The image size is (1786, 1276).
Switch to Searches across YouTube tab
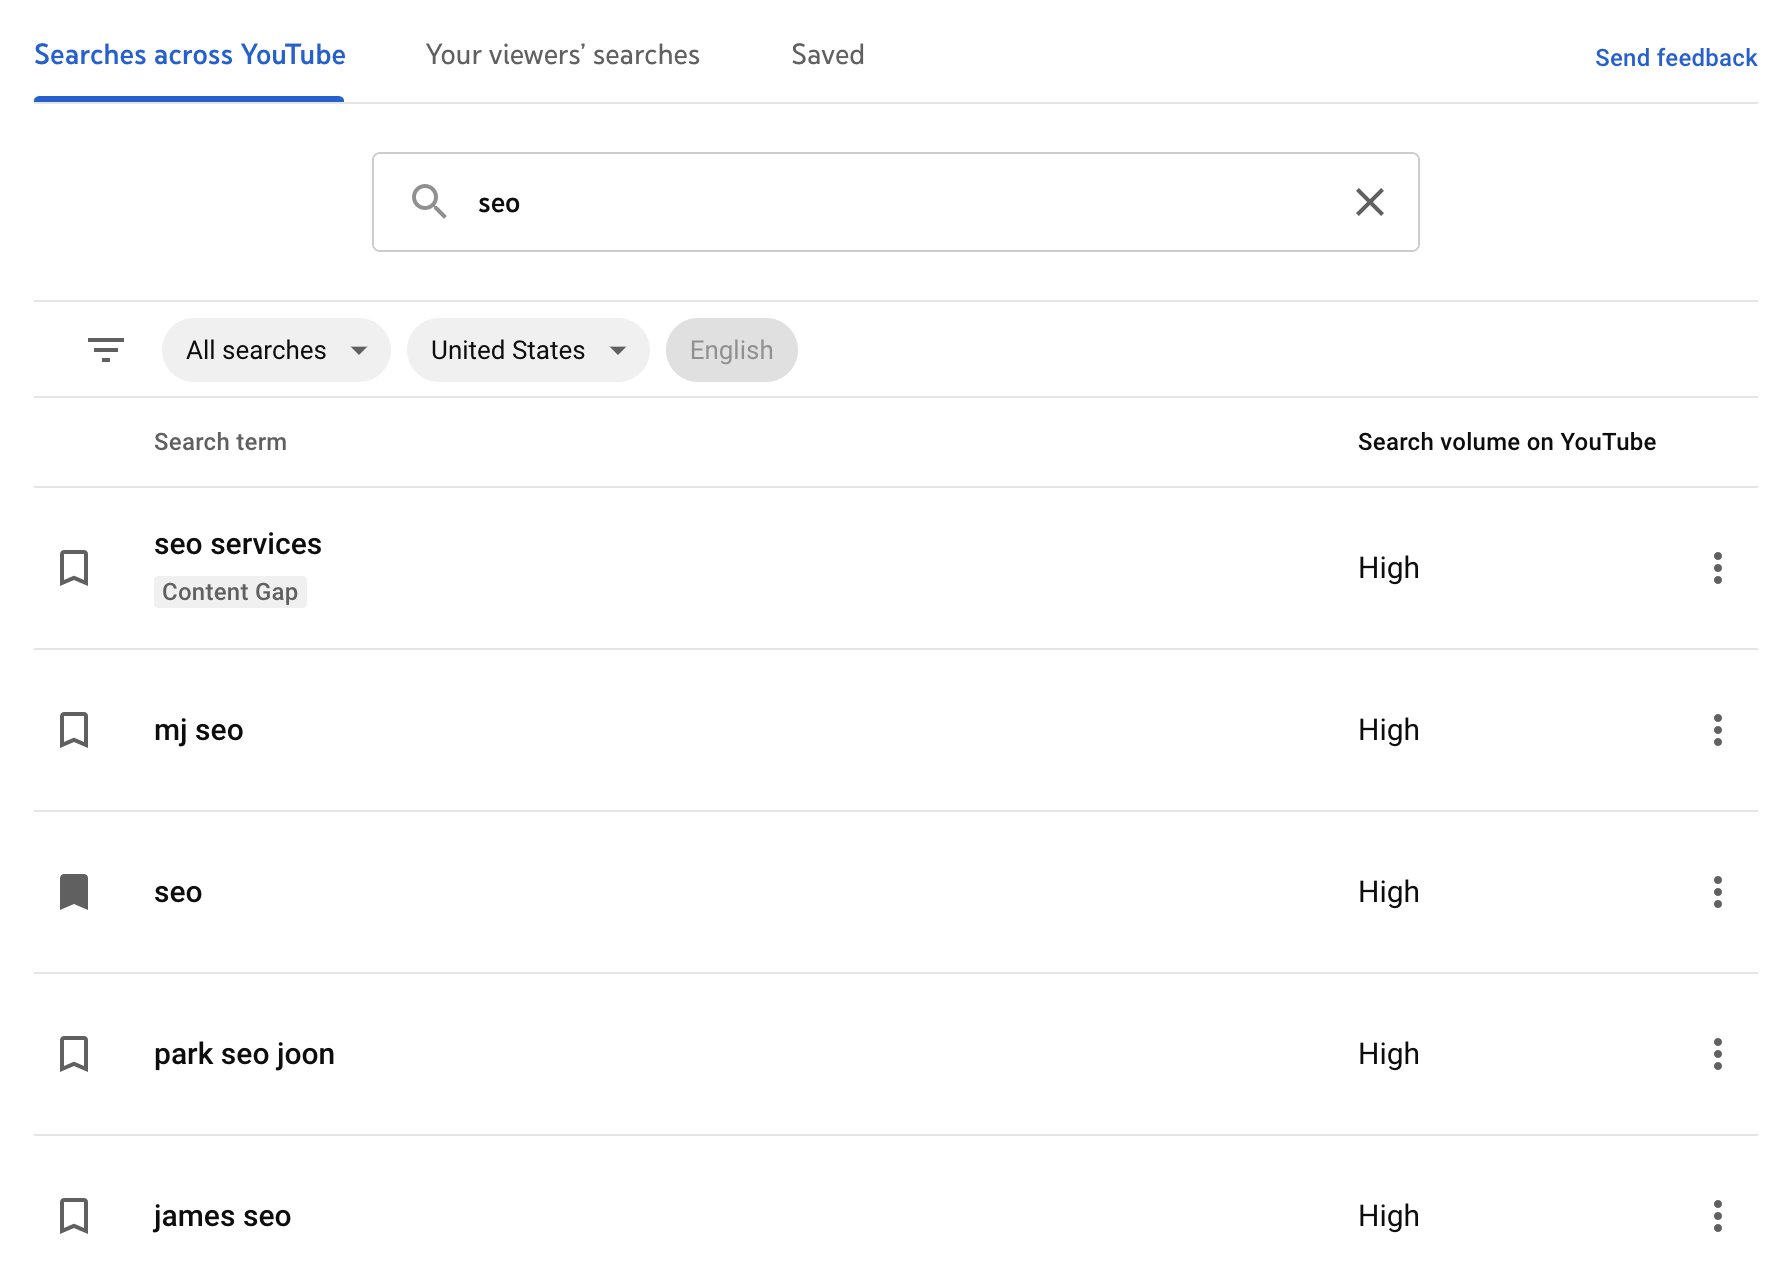[x=190, y=55]
